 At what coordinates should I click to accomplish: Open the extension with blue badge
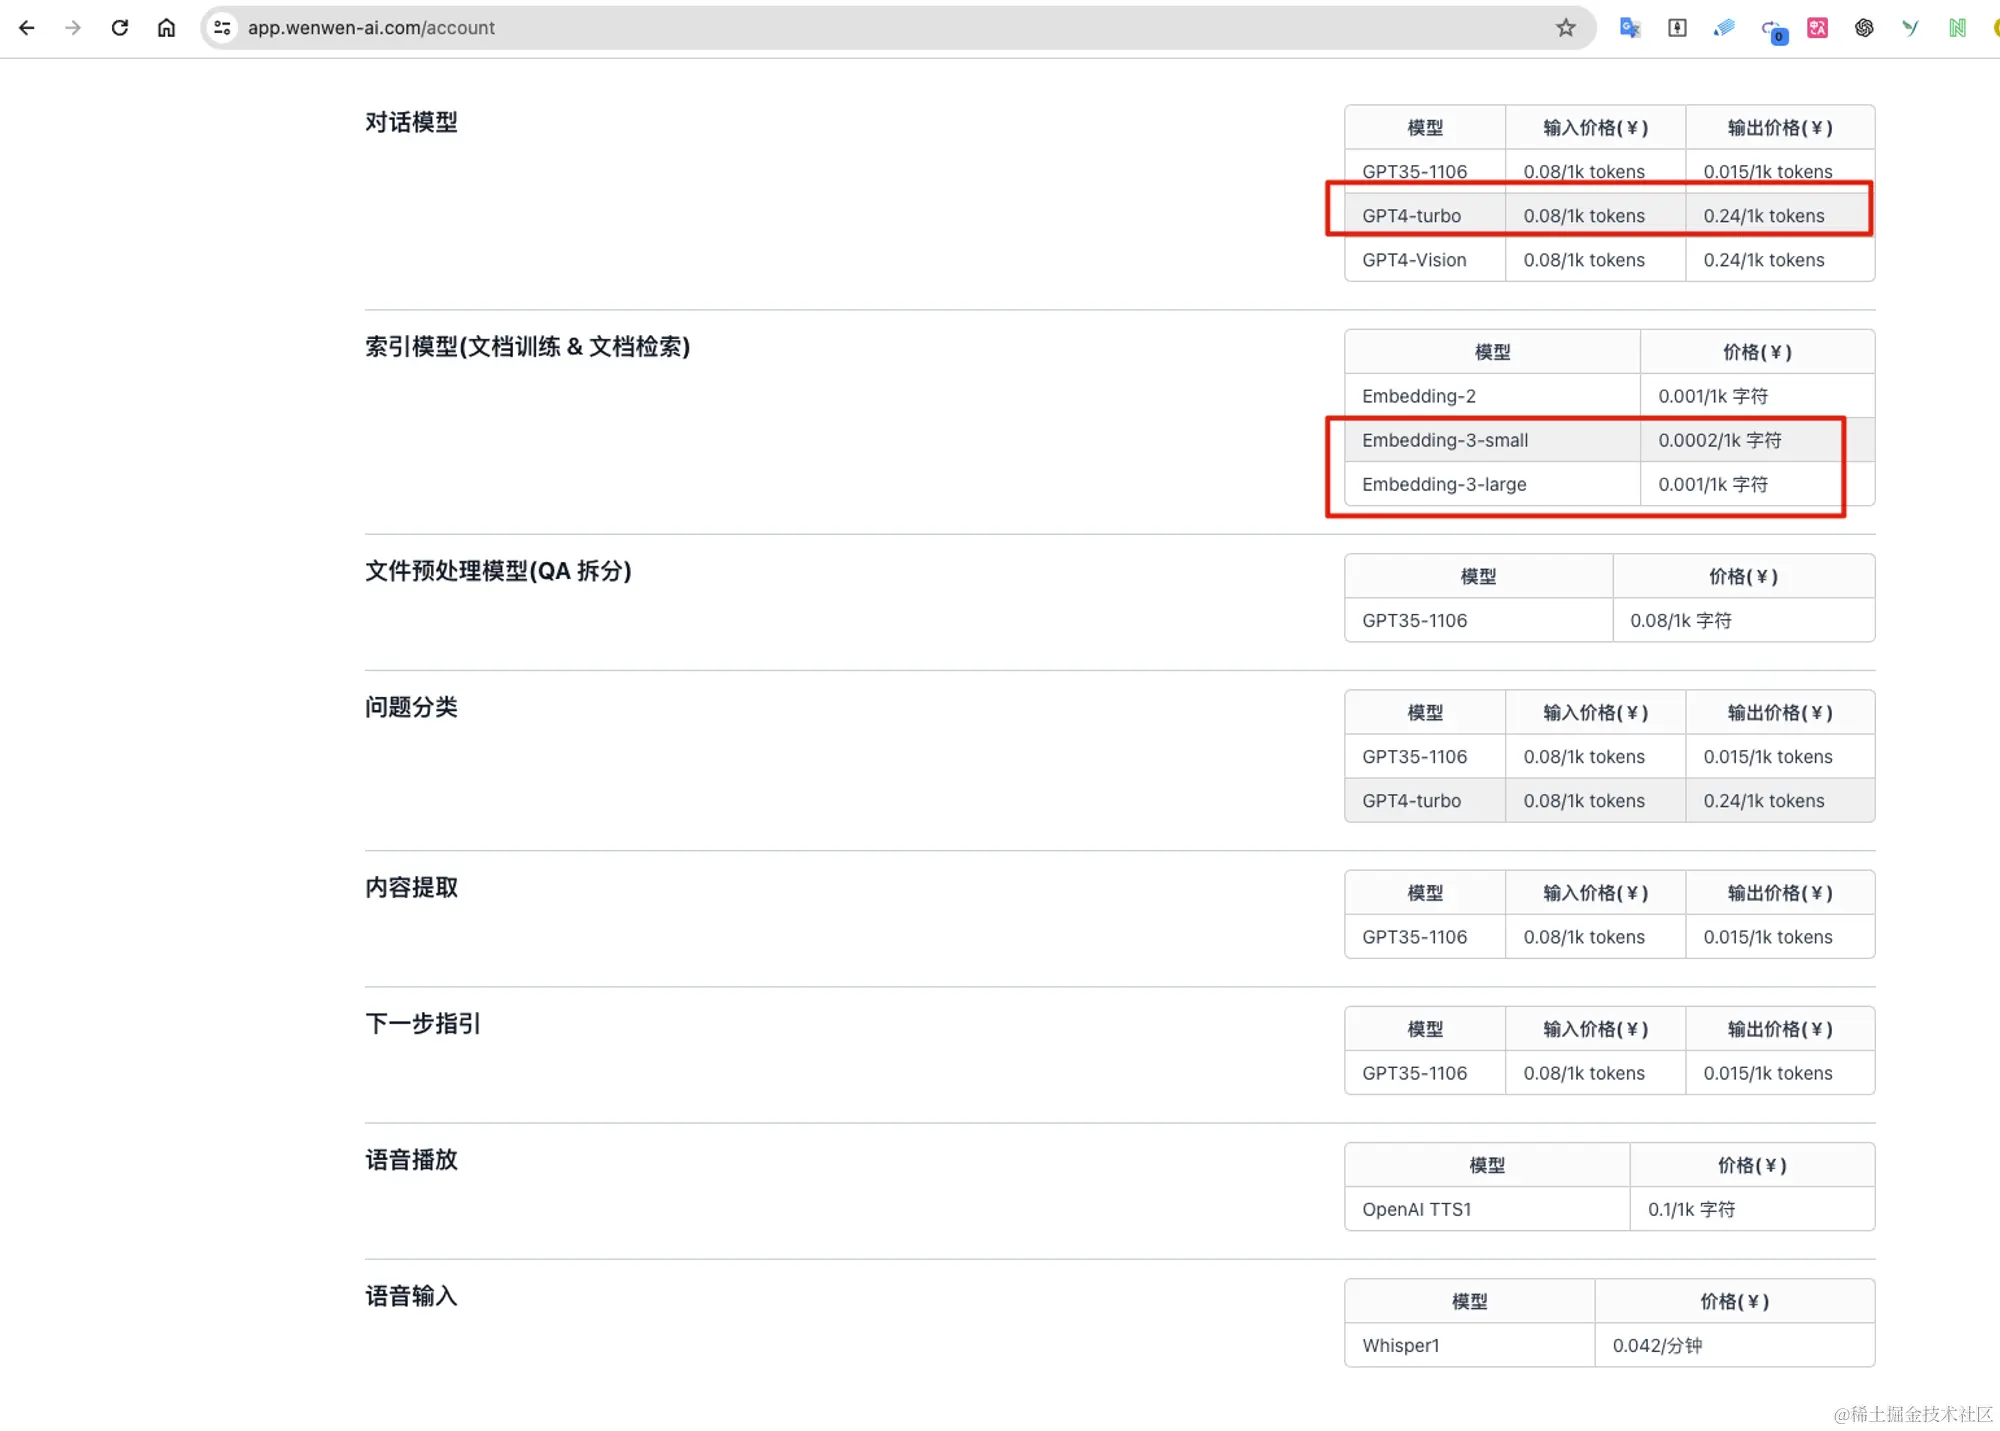coord(1773,30)
